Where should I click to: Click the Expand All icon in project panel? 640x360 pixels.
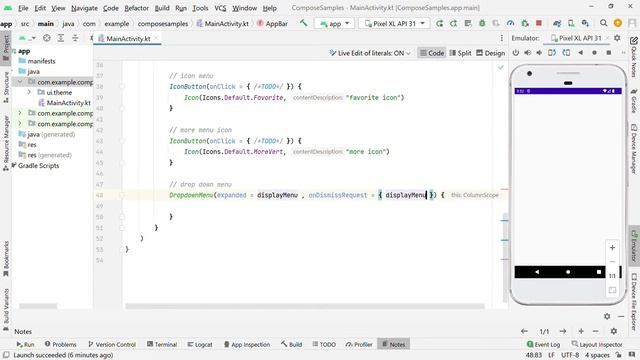pyautogui.click(x=61, y=38)
